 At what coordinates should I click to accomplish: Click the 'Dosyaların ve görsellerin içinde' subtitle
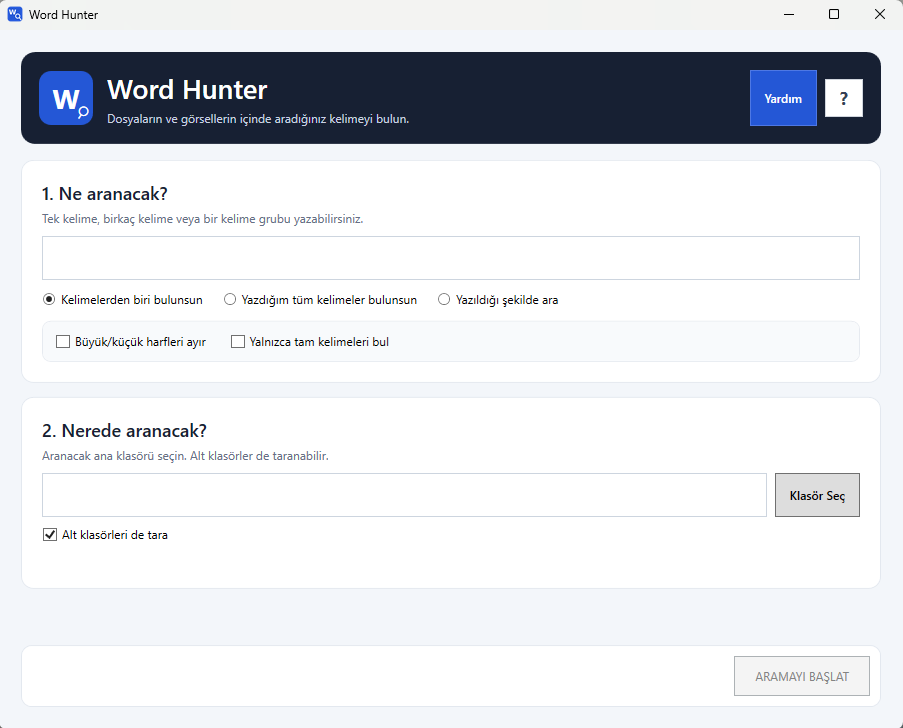[x=258, y=119]
